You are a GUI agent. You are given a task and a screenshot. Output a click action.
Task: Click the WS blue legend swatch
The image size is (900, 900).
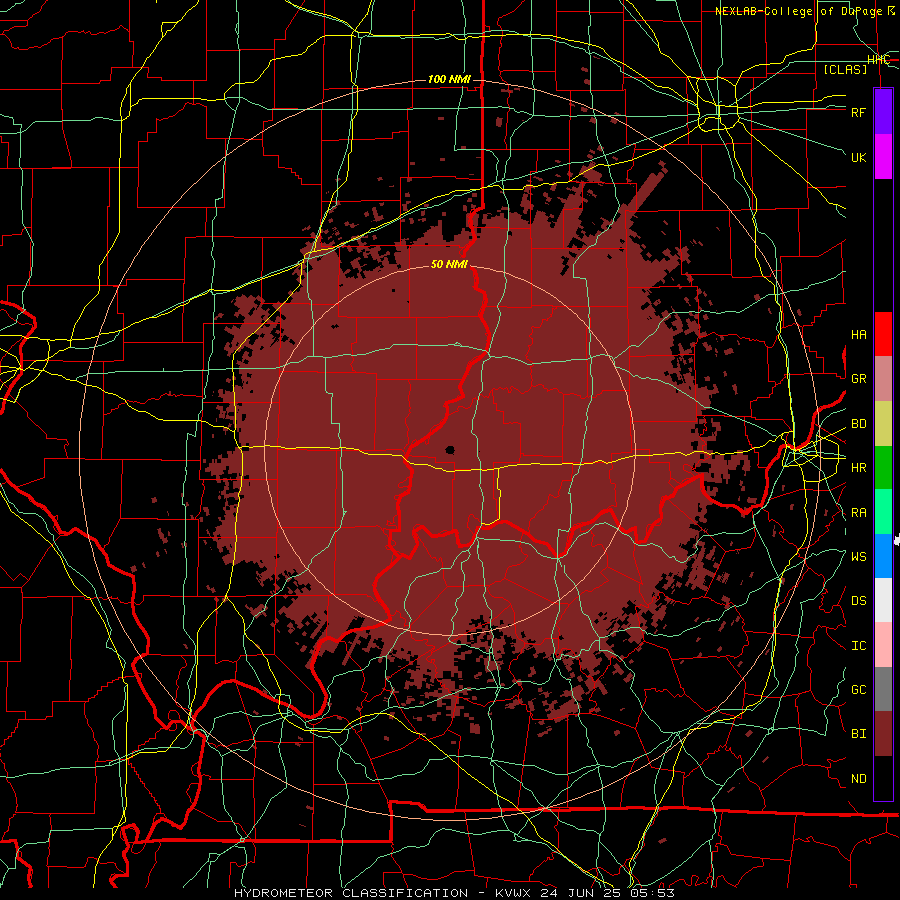coord(883,556)
